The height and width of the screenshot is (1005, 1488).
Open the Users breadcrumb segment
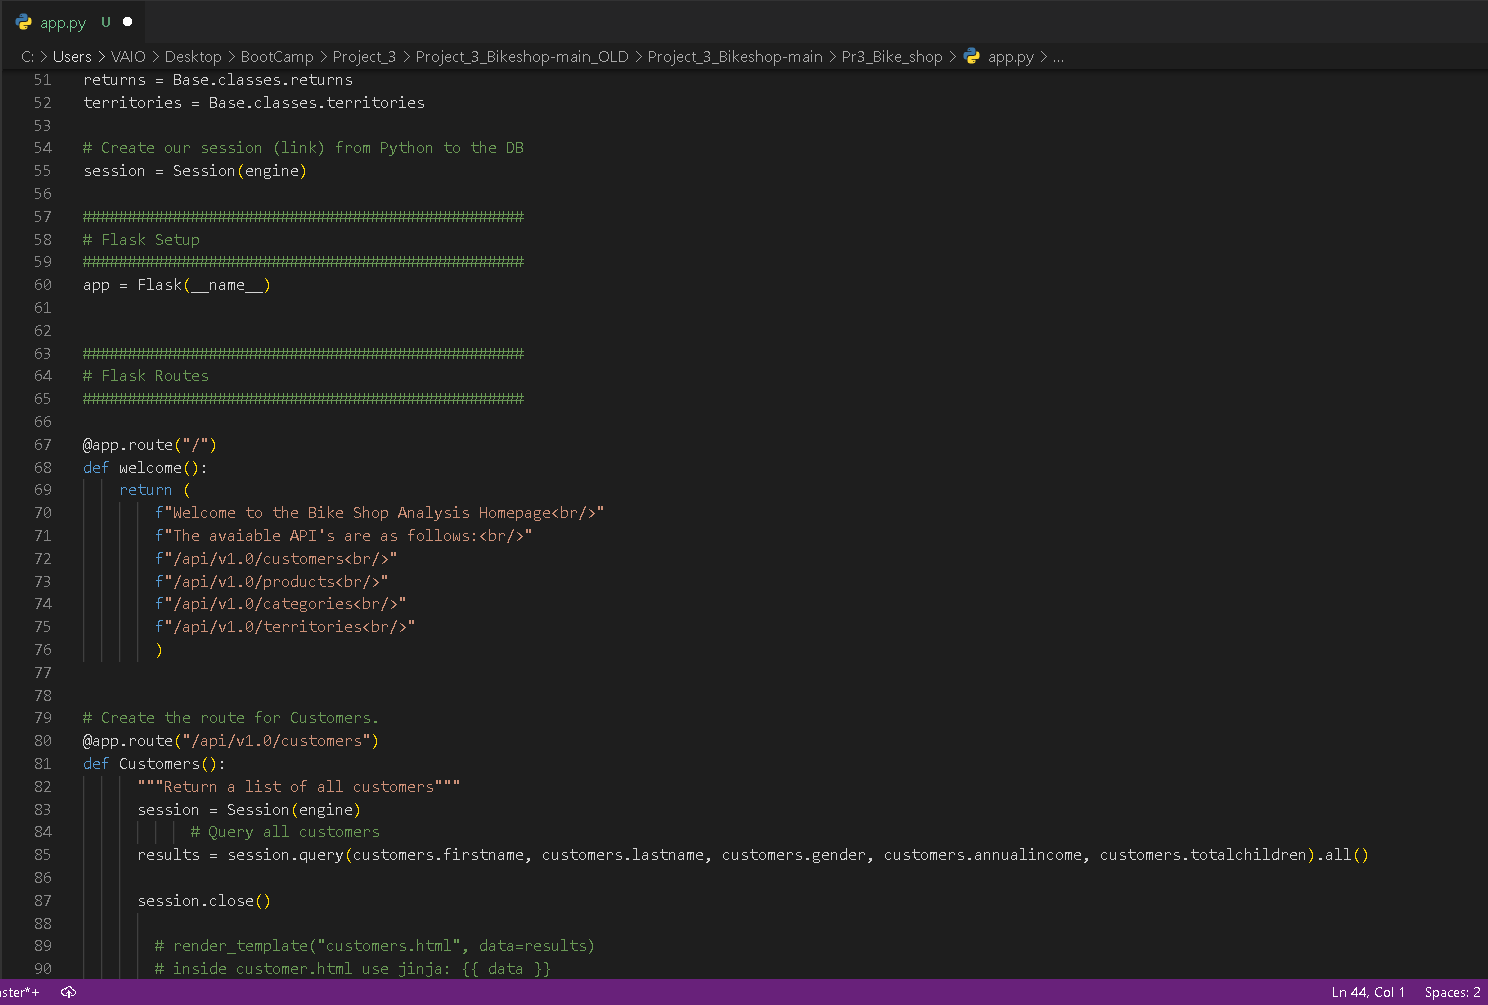tap(72, 57)
